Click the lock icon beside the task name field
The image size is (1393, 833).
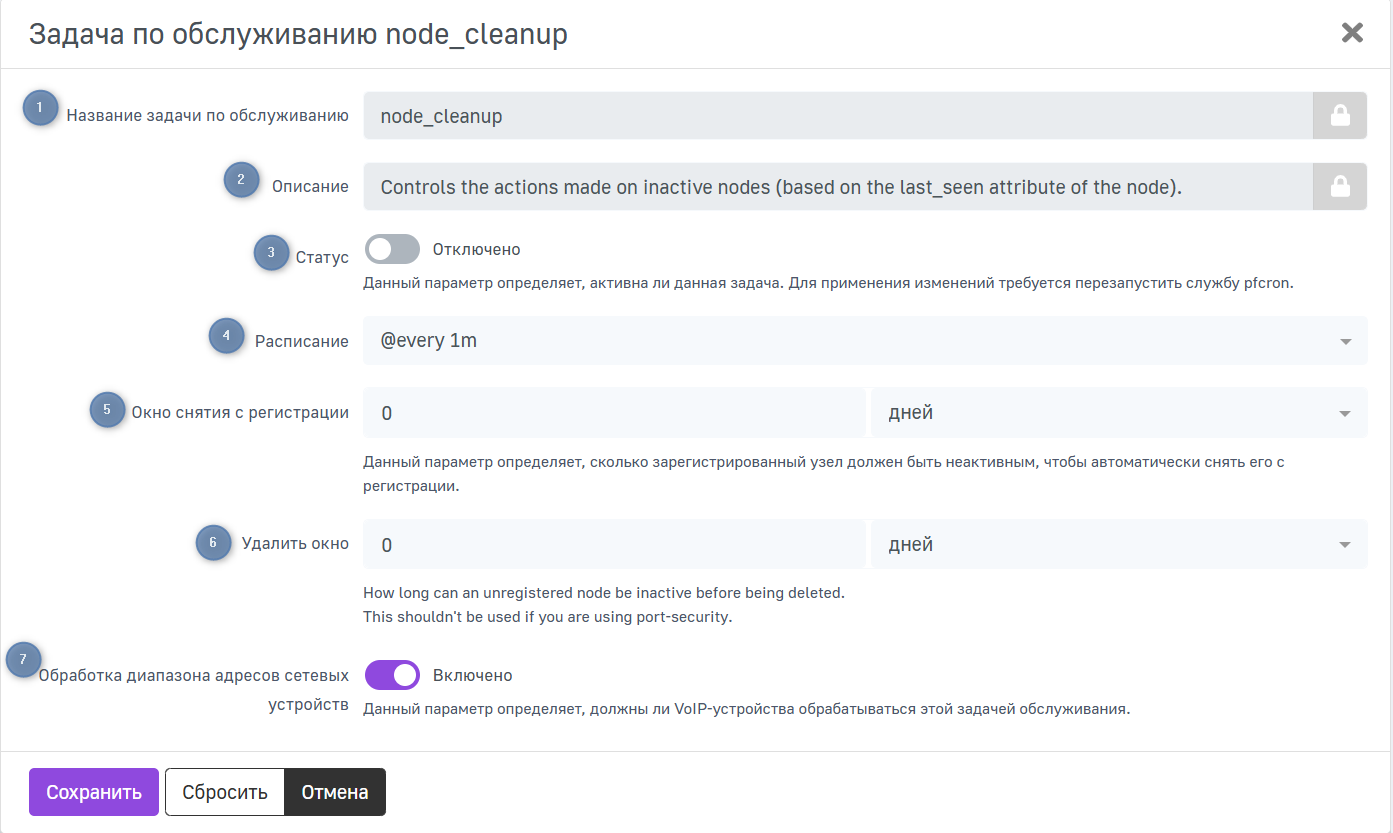[x=1339, y=116]
